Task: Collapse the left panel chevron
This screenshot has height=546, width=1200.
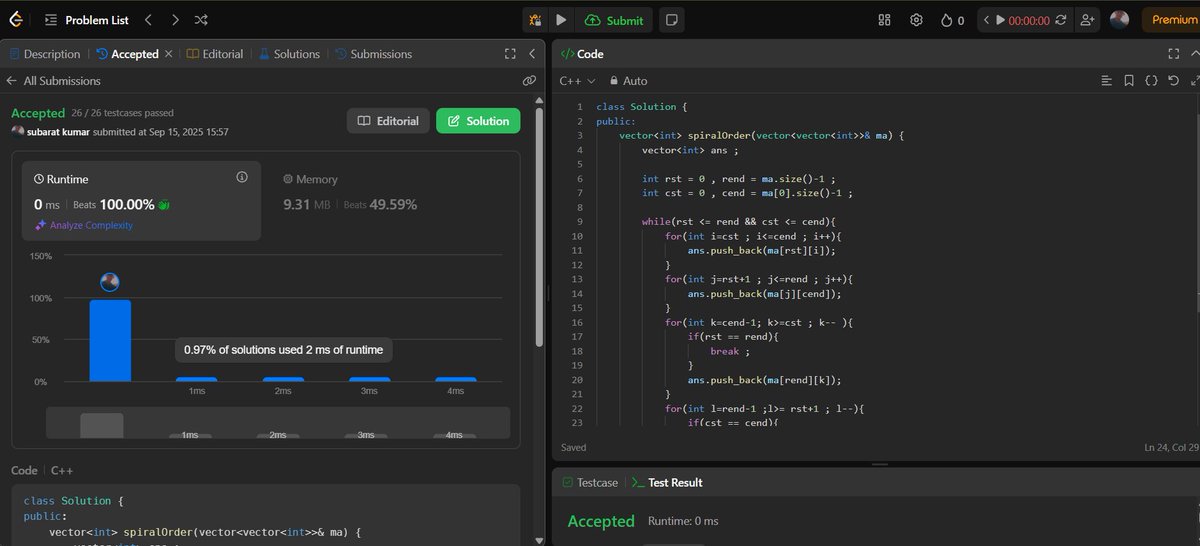Action: click(x=532, y=54)
